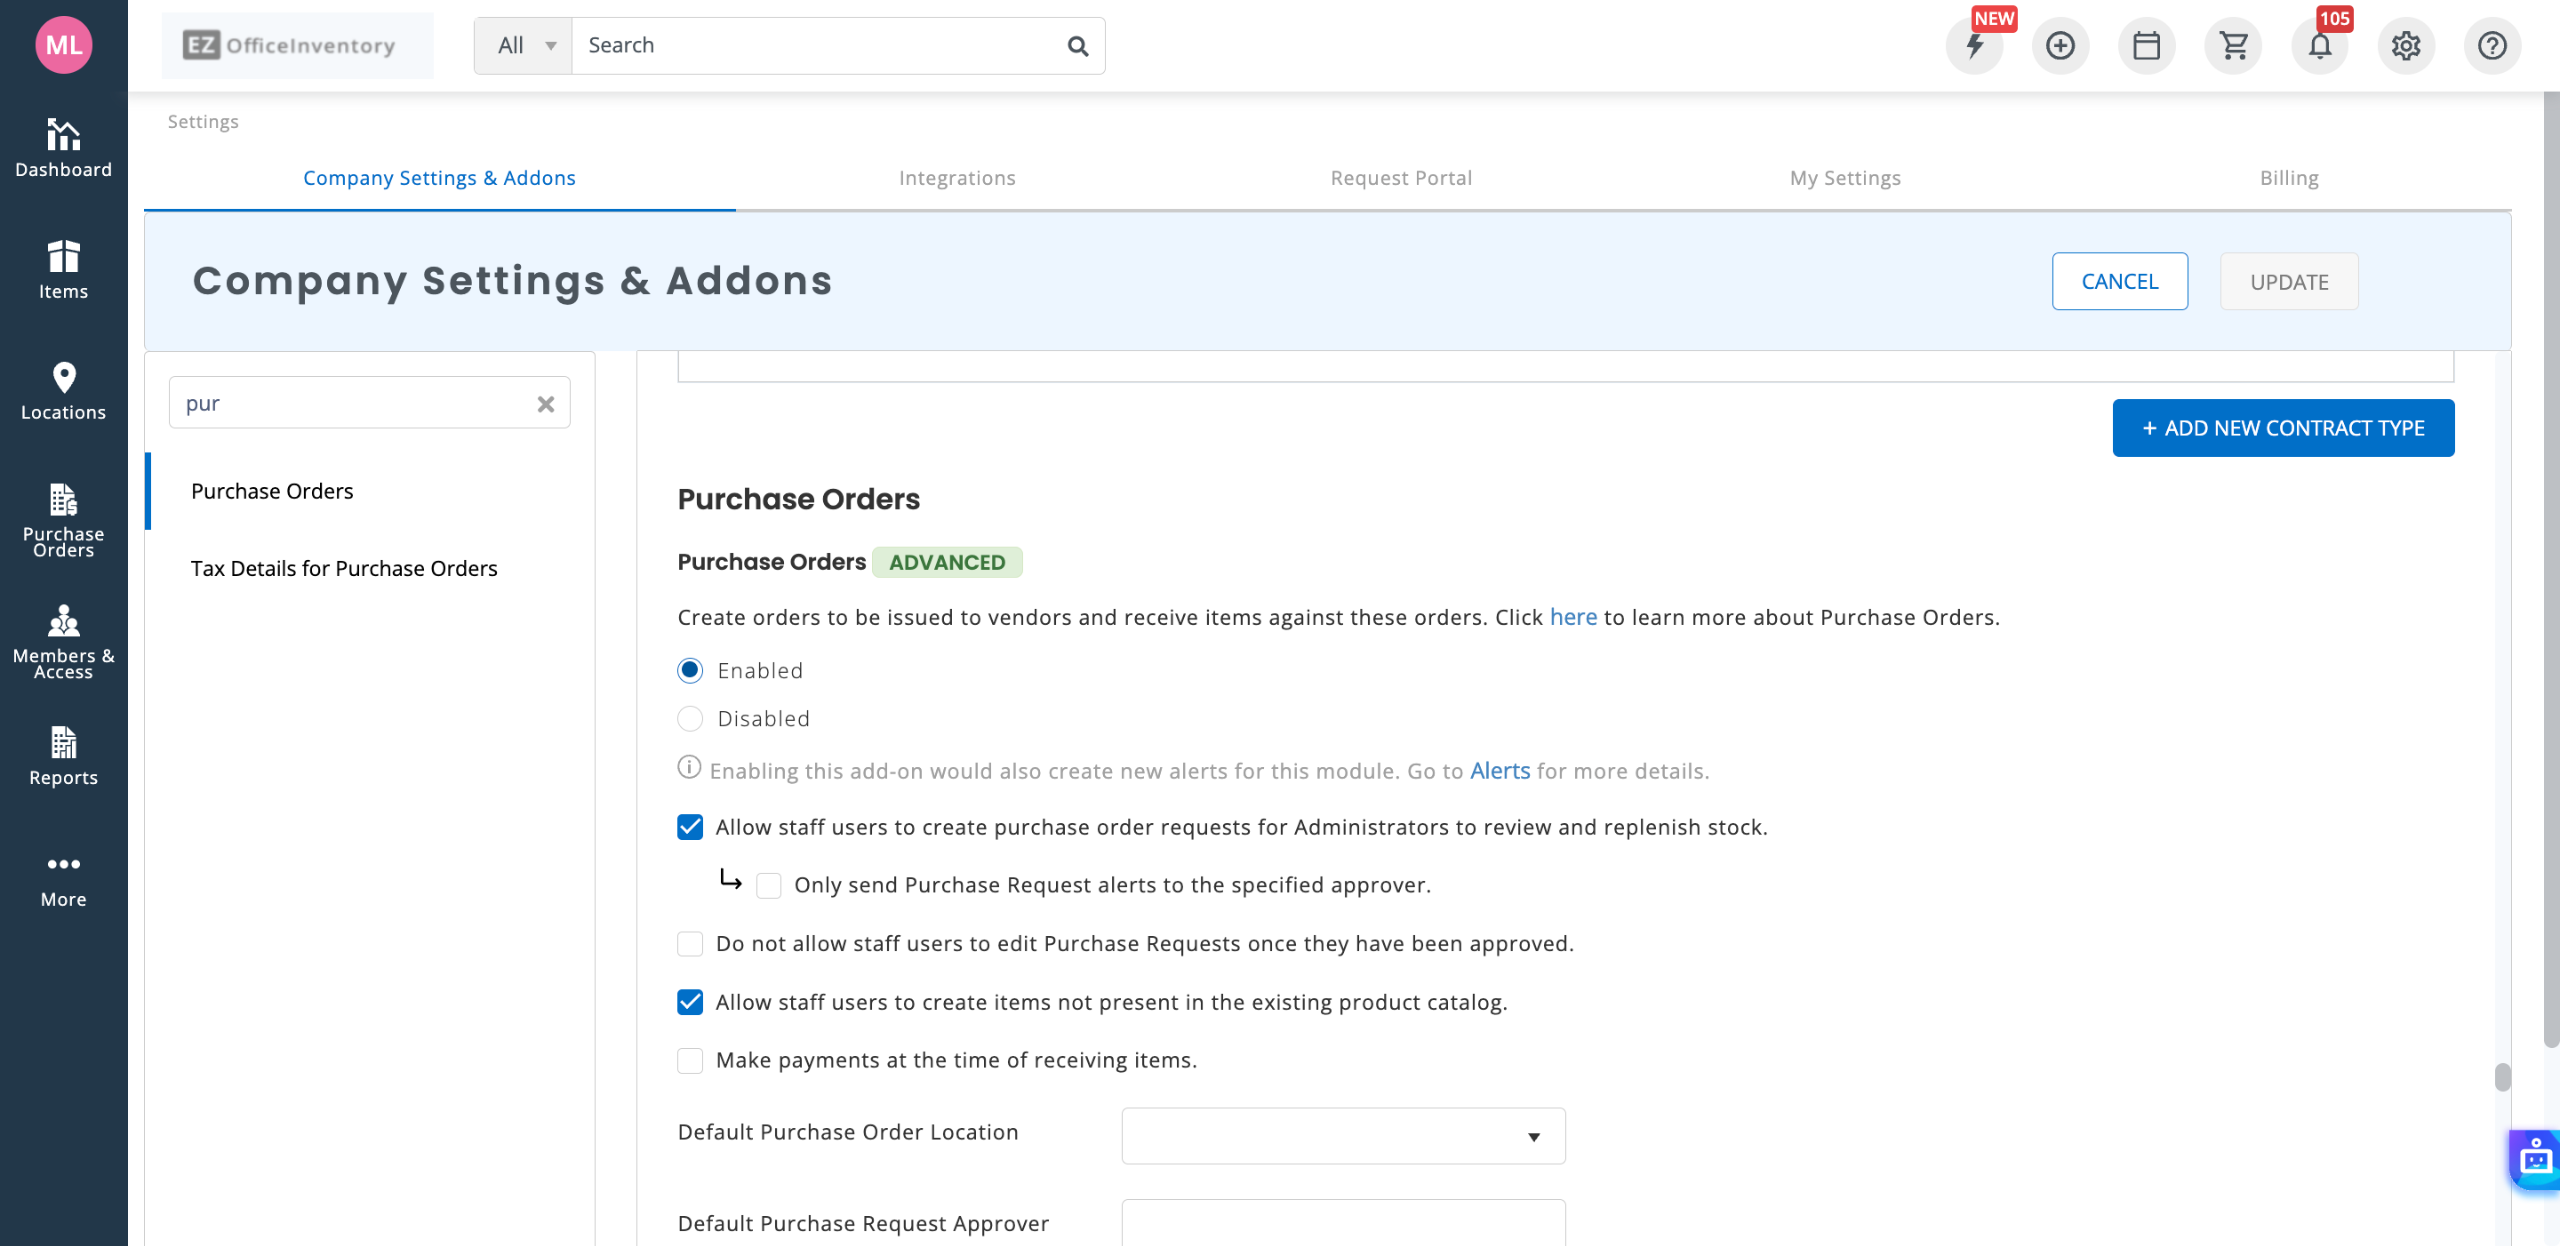
Task: Open the settings gear icon
Action: tap(2406, 46)
